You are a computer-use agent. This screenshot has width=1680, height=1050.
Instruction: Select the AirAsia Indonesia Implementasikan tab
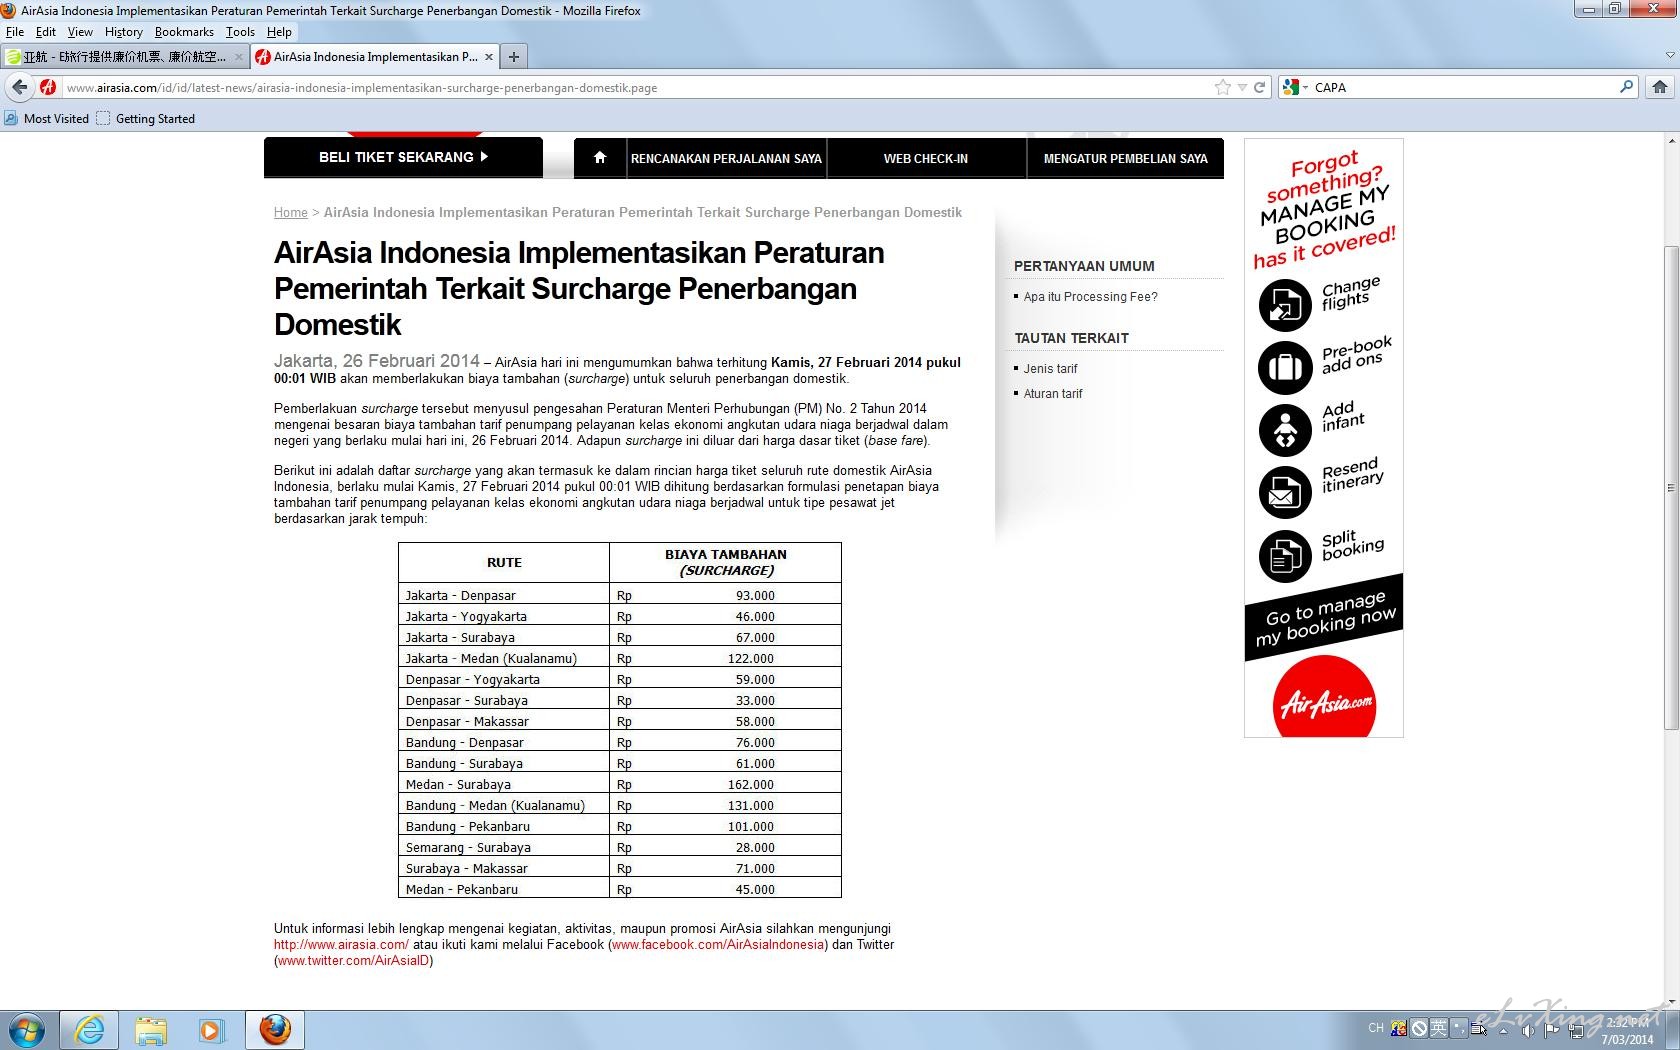pyautogui.click(x=375, y=57)
